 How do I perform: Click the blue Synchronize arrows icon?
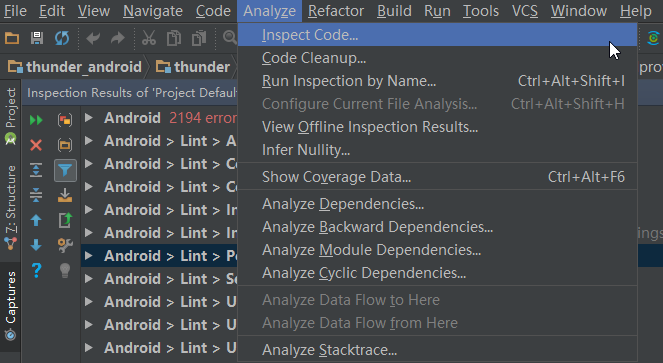point(62,38)
